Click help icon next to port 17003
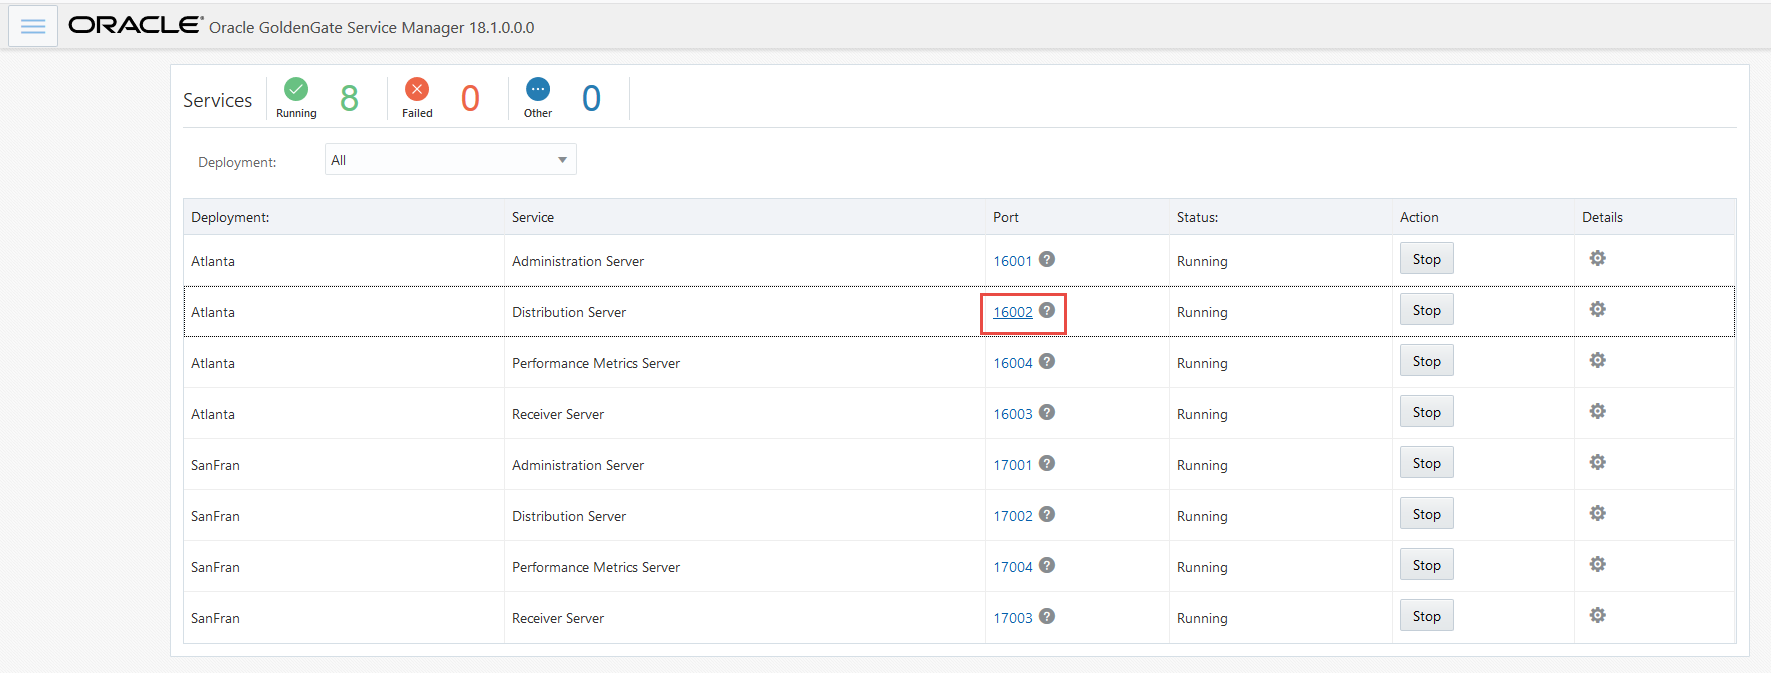 click(1047, 616)
